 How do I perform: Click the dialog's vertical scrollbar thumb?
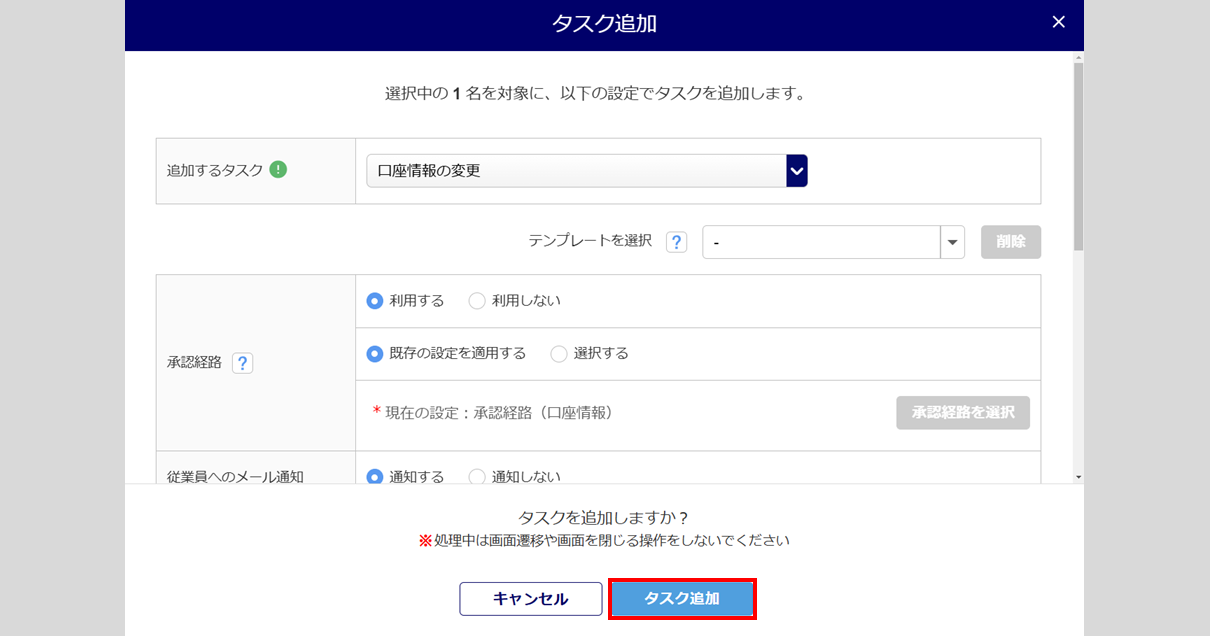1077,155
